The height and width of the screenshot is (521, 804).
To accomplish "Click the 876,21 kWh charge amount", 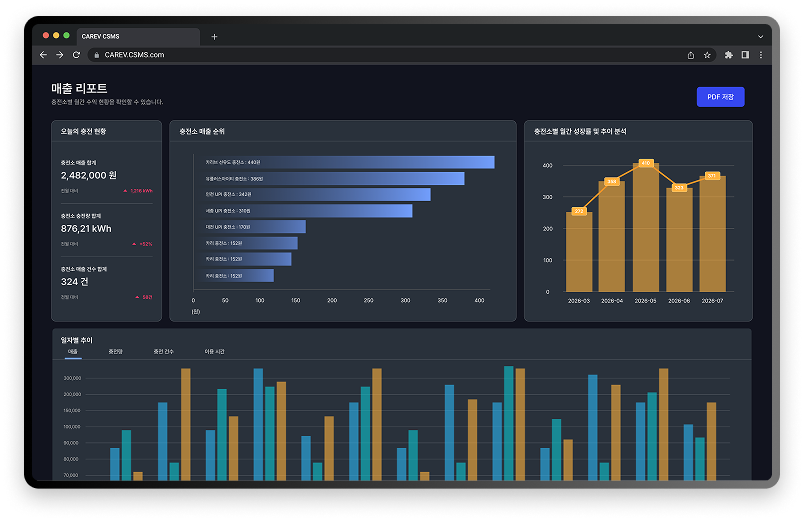I will (86, 229).
